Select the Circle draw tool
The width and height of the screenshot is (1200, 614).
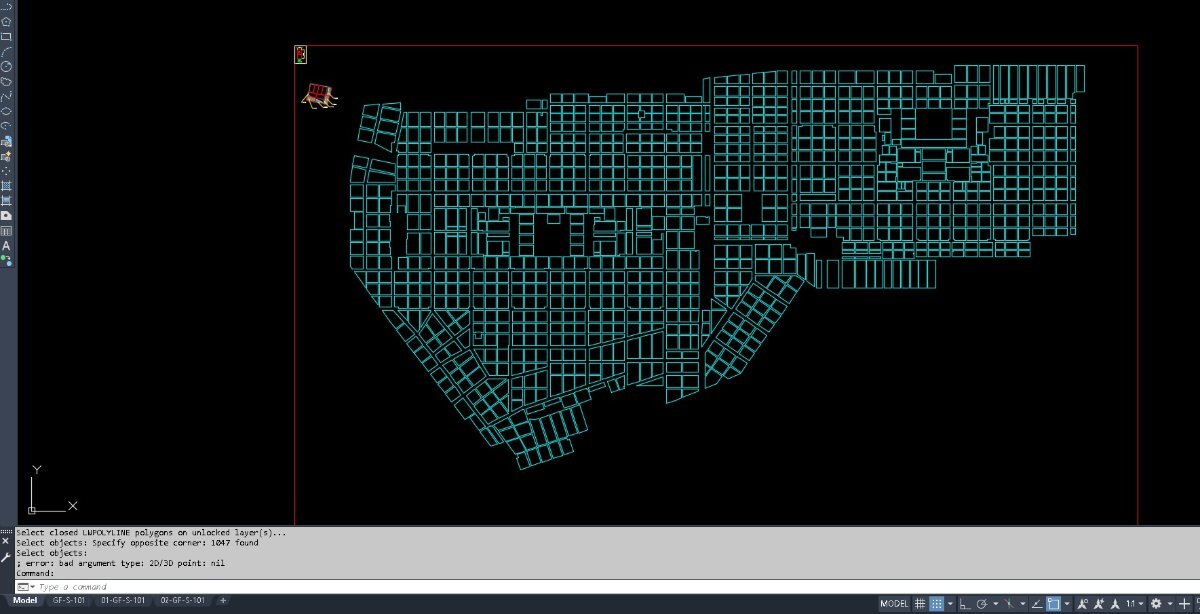(6, 66)
